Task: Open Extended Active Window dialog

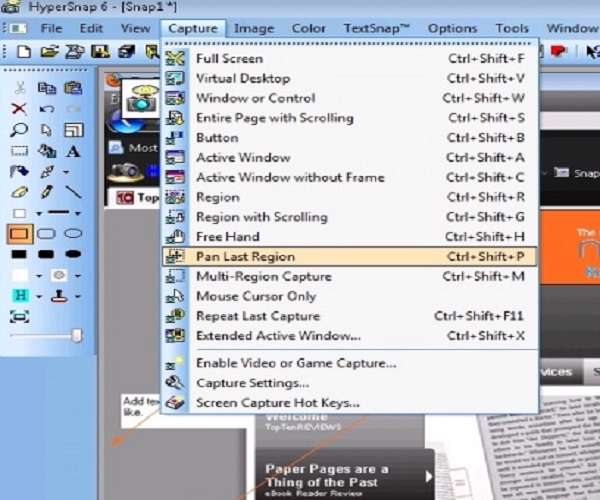Action: click(x=349, y=336)
